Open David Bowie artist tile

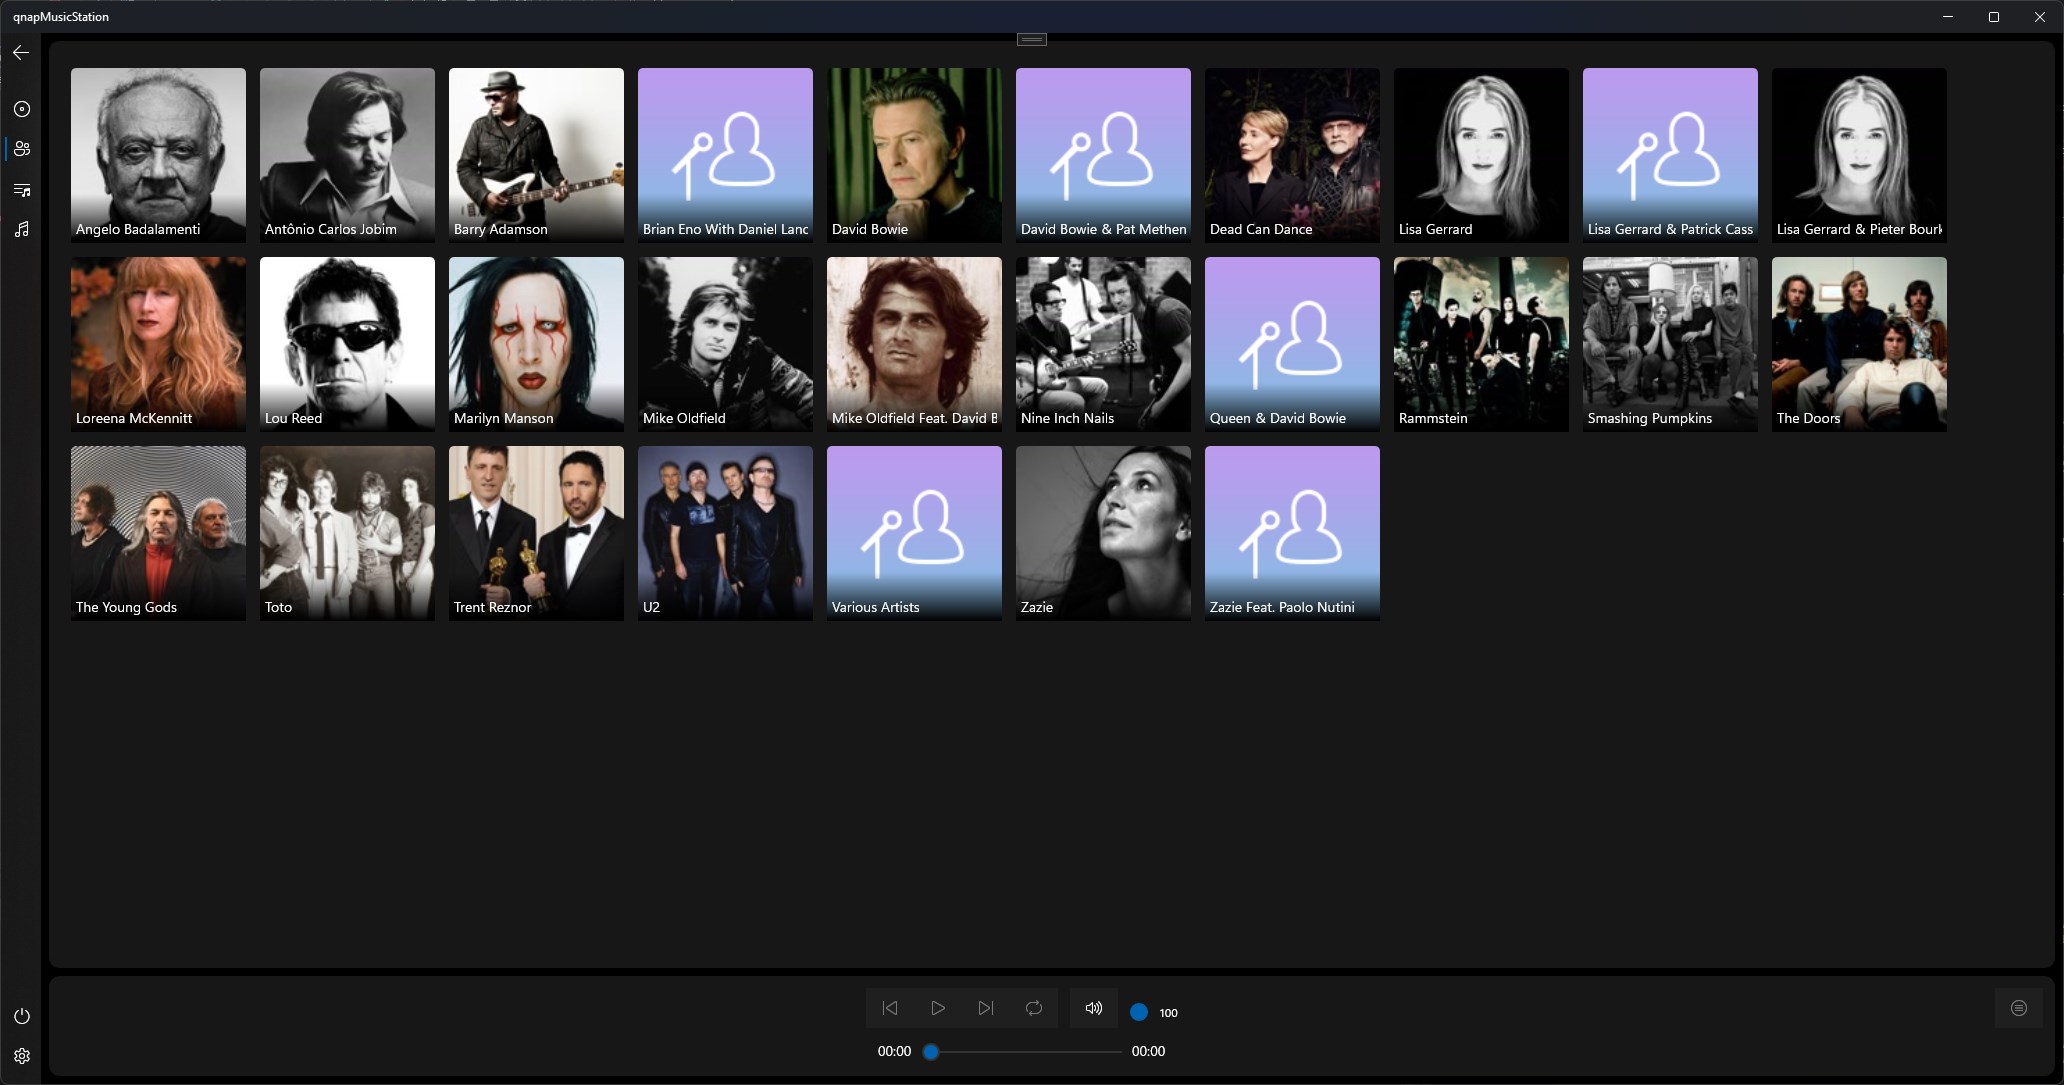pos(914,155)
